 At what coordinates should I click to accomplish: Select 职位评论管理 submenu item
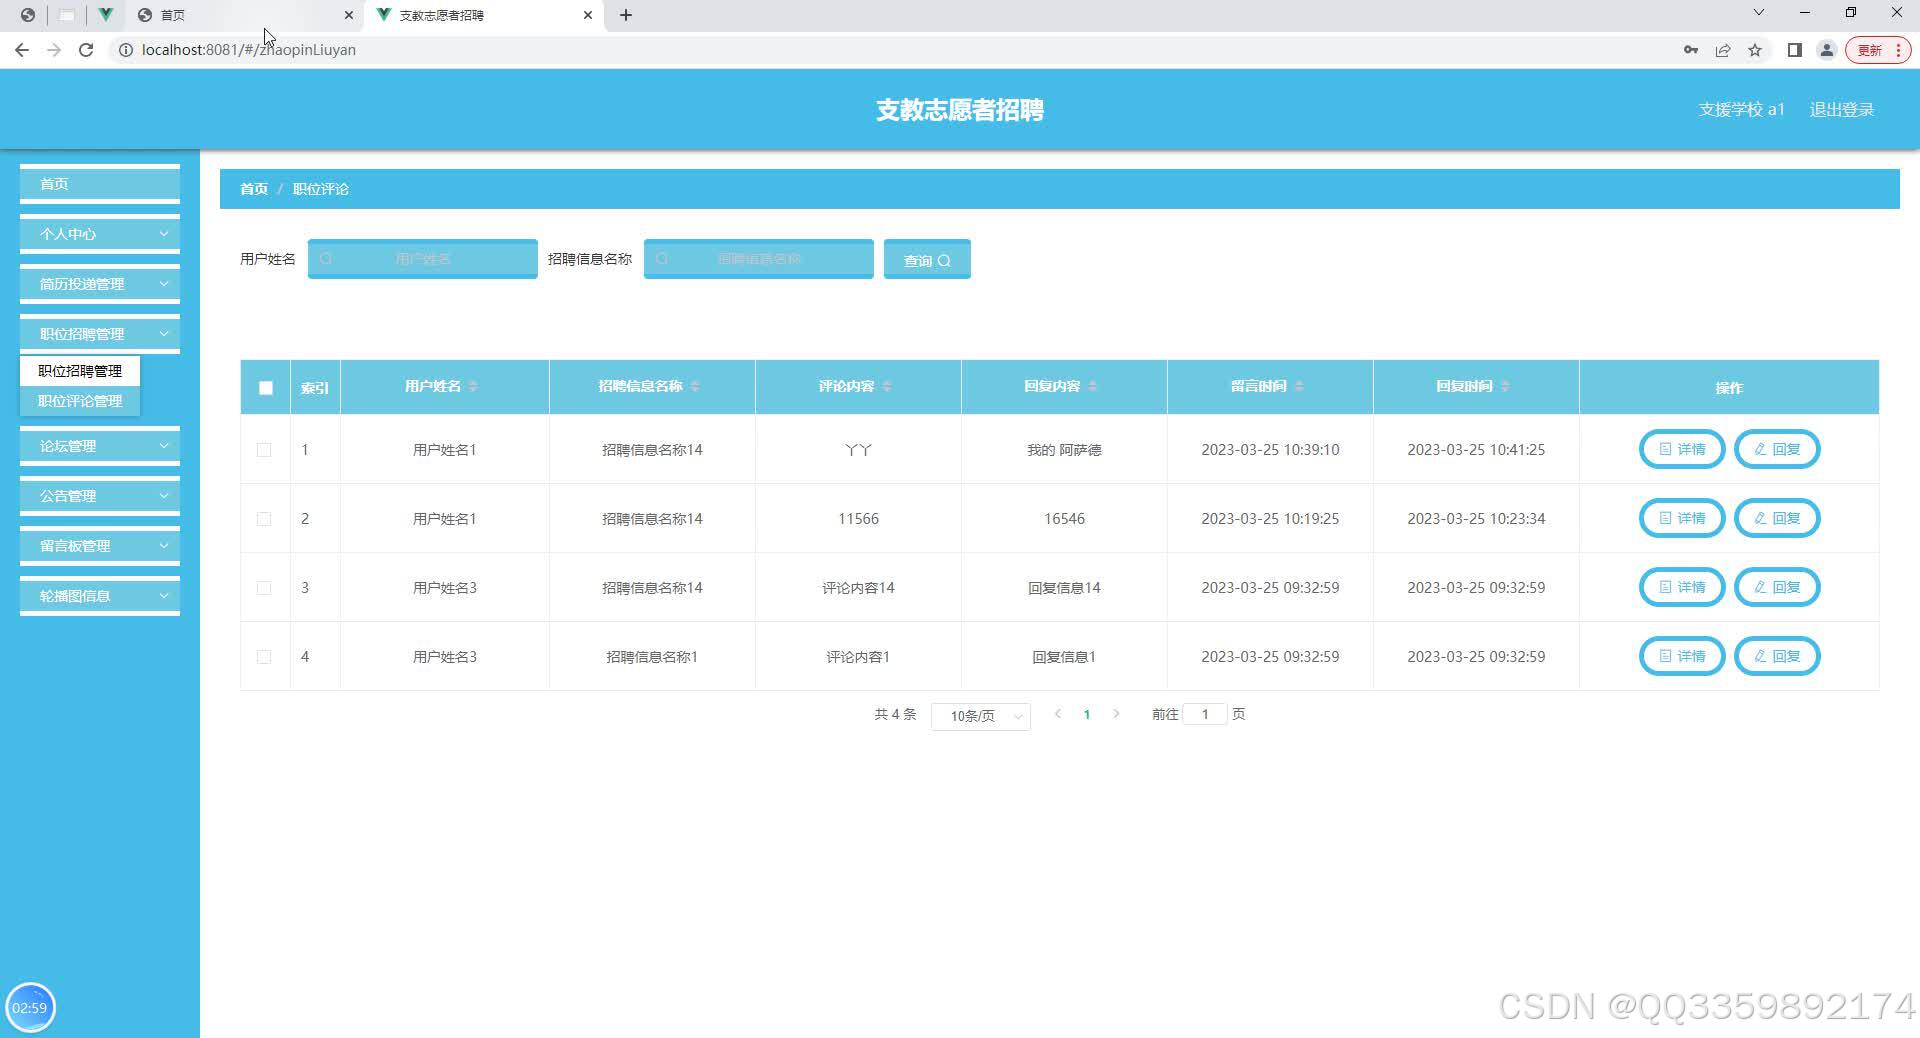pos(80,401)
